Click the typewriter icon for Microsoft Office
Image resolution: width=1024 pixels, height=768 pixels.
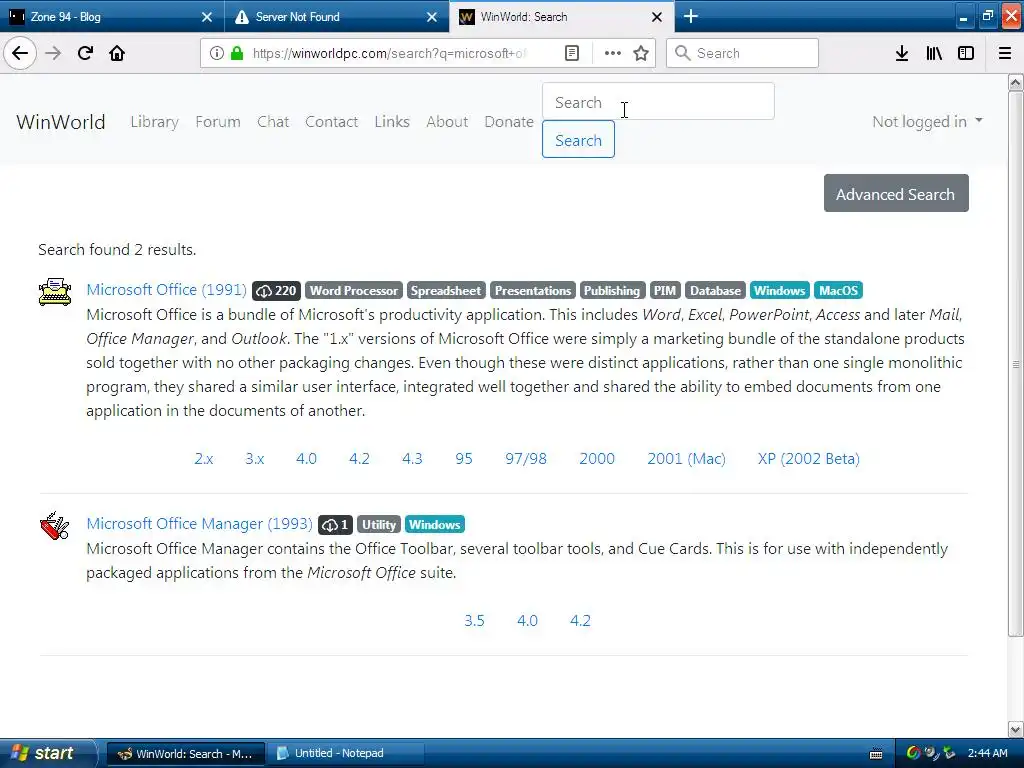55,292
